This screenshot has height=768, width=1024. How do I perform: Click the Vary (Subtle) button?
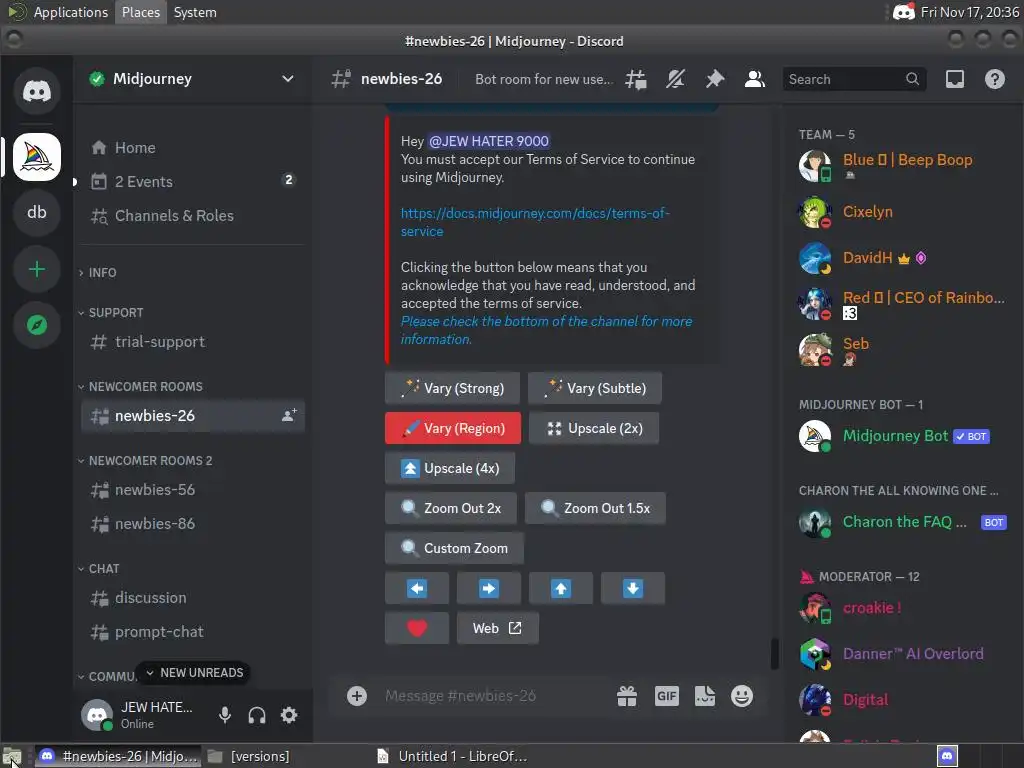click(x=595, y=389)
